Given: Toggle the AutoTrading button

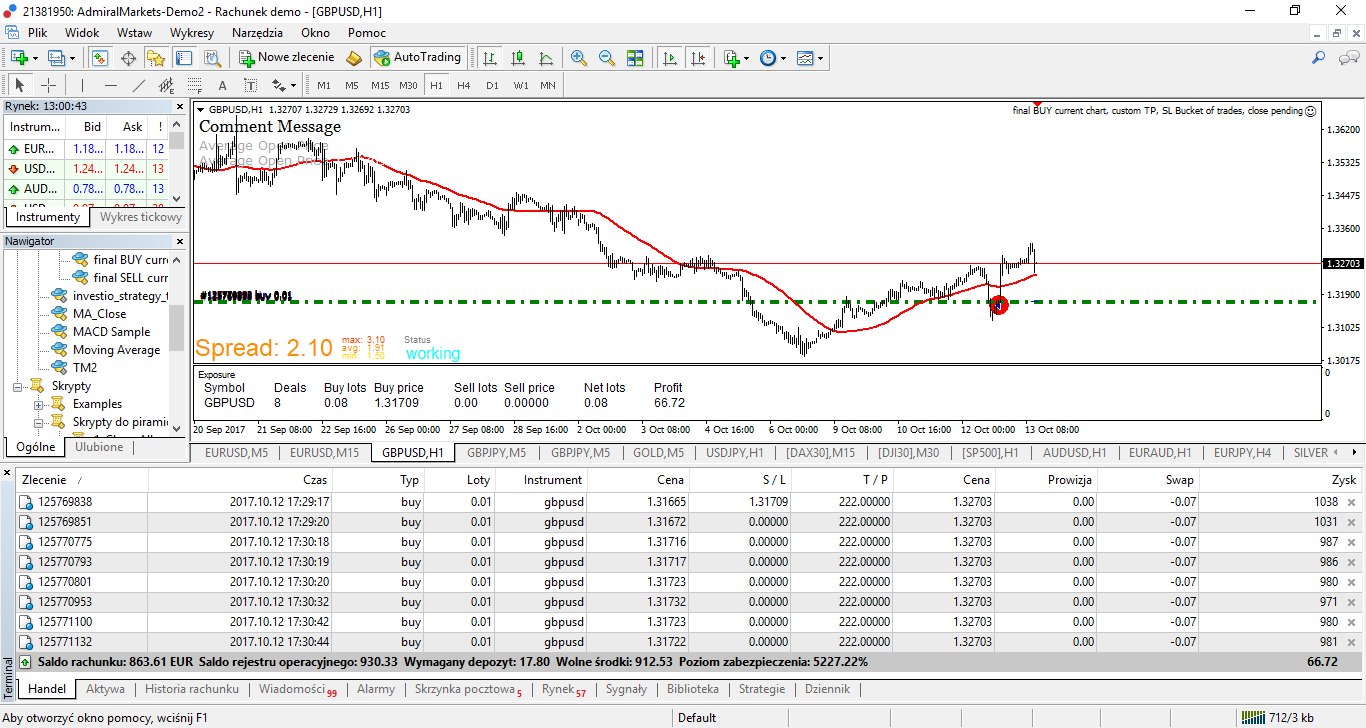Looking at the screenshot, I should click(x=417, y=58).
